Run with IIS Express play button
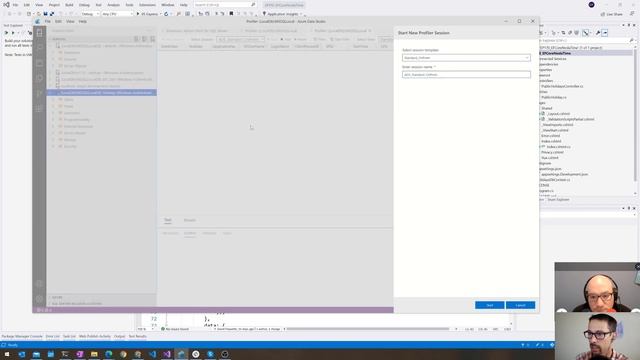The image size is (640, 360). [x=138, y=14]
